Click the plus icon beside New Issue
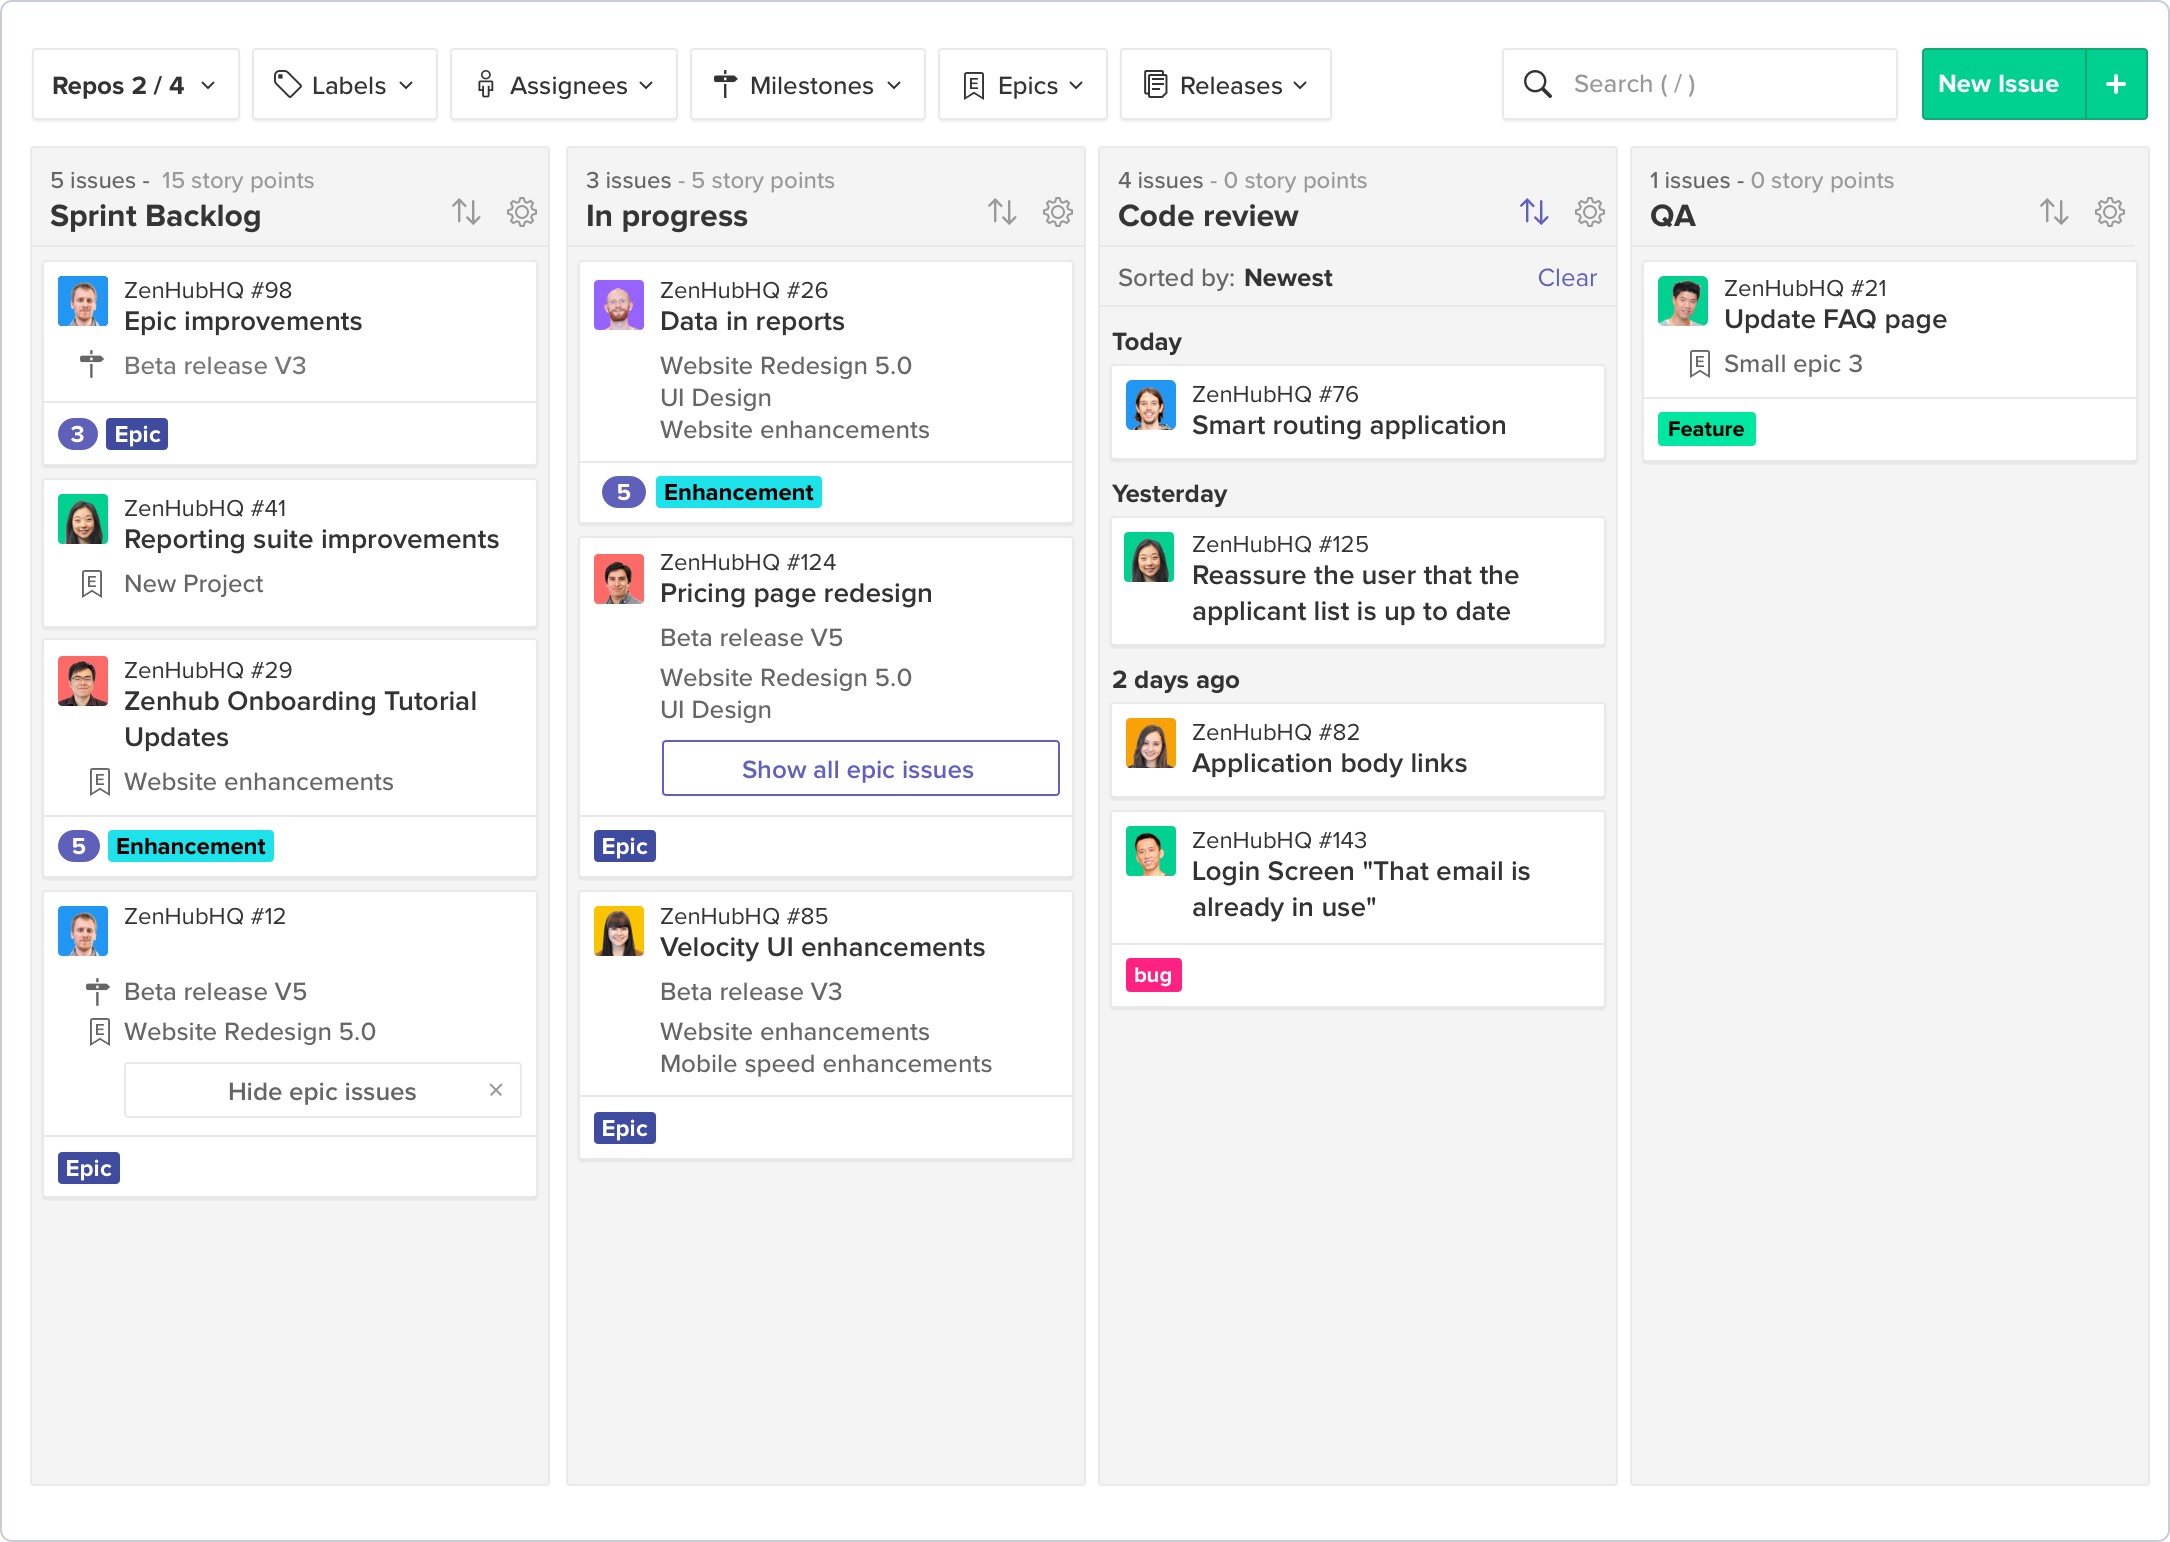 pos(2116,84)
